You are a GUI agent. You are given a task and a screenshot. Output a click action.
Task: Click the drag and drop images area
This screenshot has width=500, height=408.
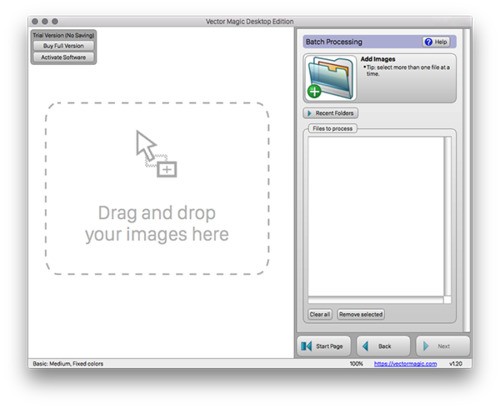[x=157, y=188]
